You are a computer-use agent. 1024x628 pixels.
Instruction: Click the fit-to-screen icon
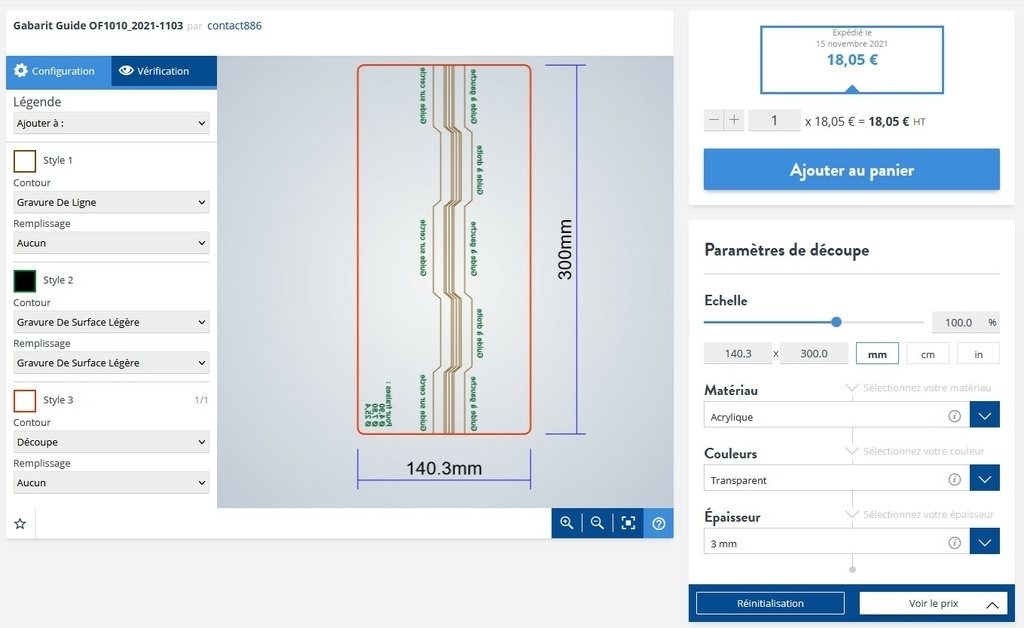pyautogui.click(x=628, y=523)
